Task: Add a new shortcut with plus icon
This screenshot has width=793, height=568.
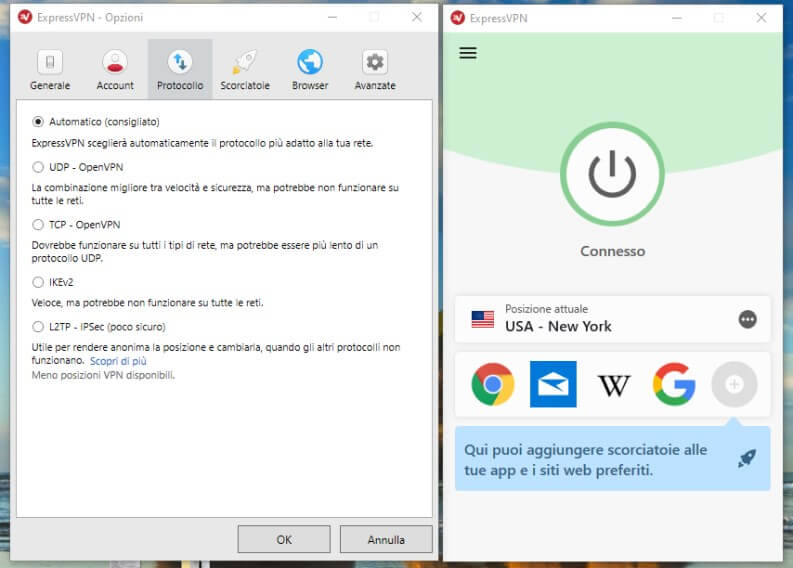Action: point(734,384)
